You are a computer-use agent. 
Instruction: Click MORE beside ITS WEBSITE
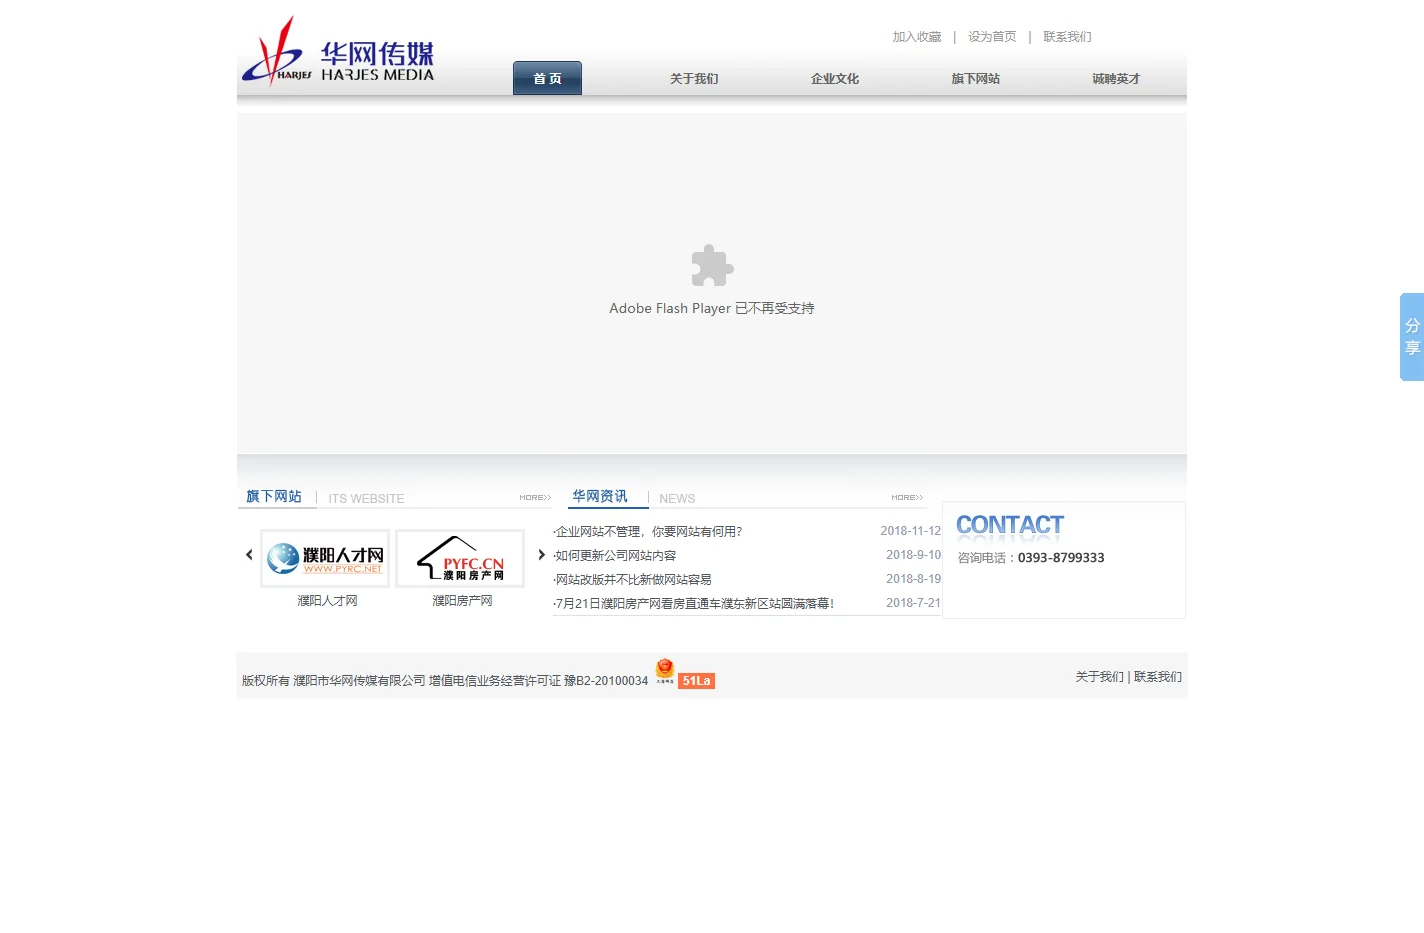pos(535,497)
